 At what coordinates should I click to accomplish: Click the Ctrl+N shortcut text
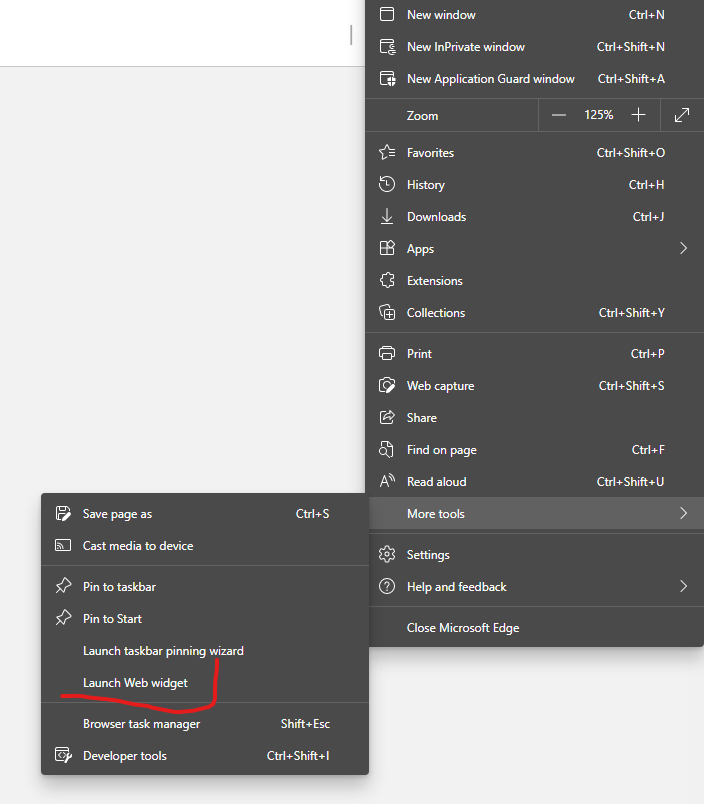(x=647, y=15)
